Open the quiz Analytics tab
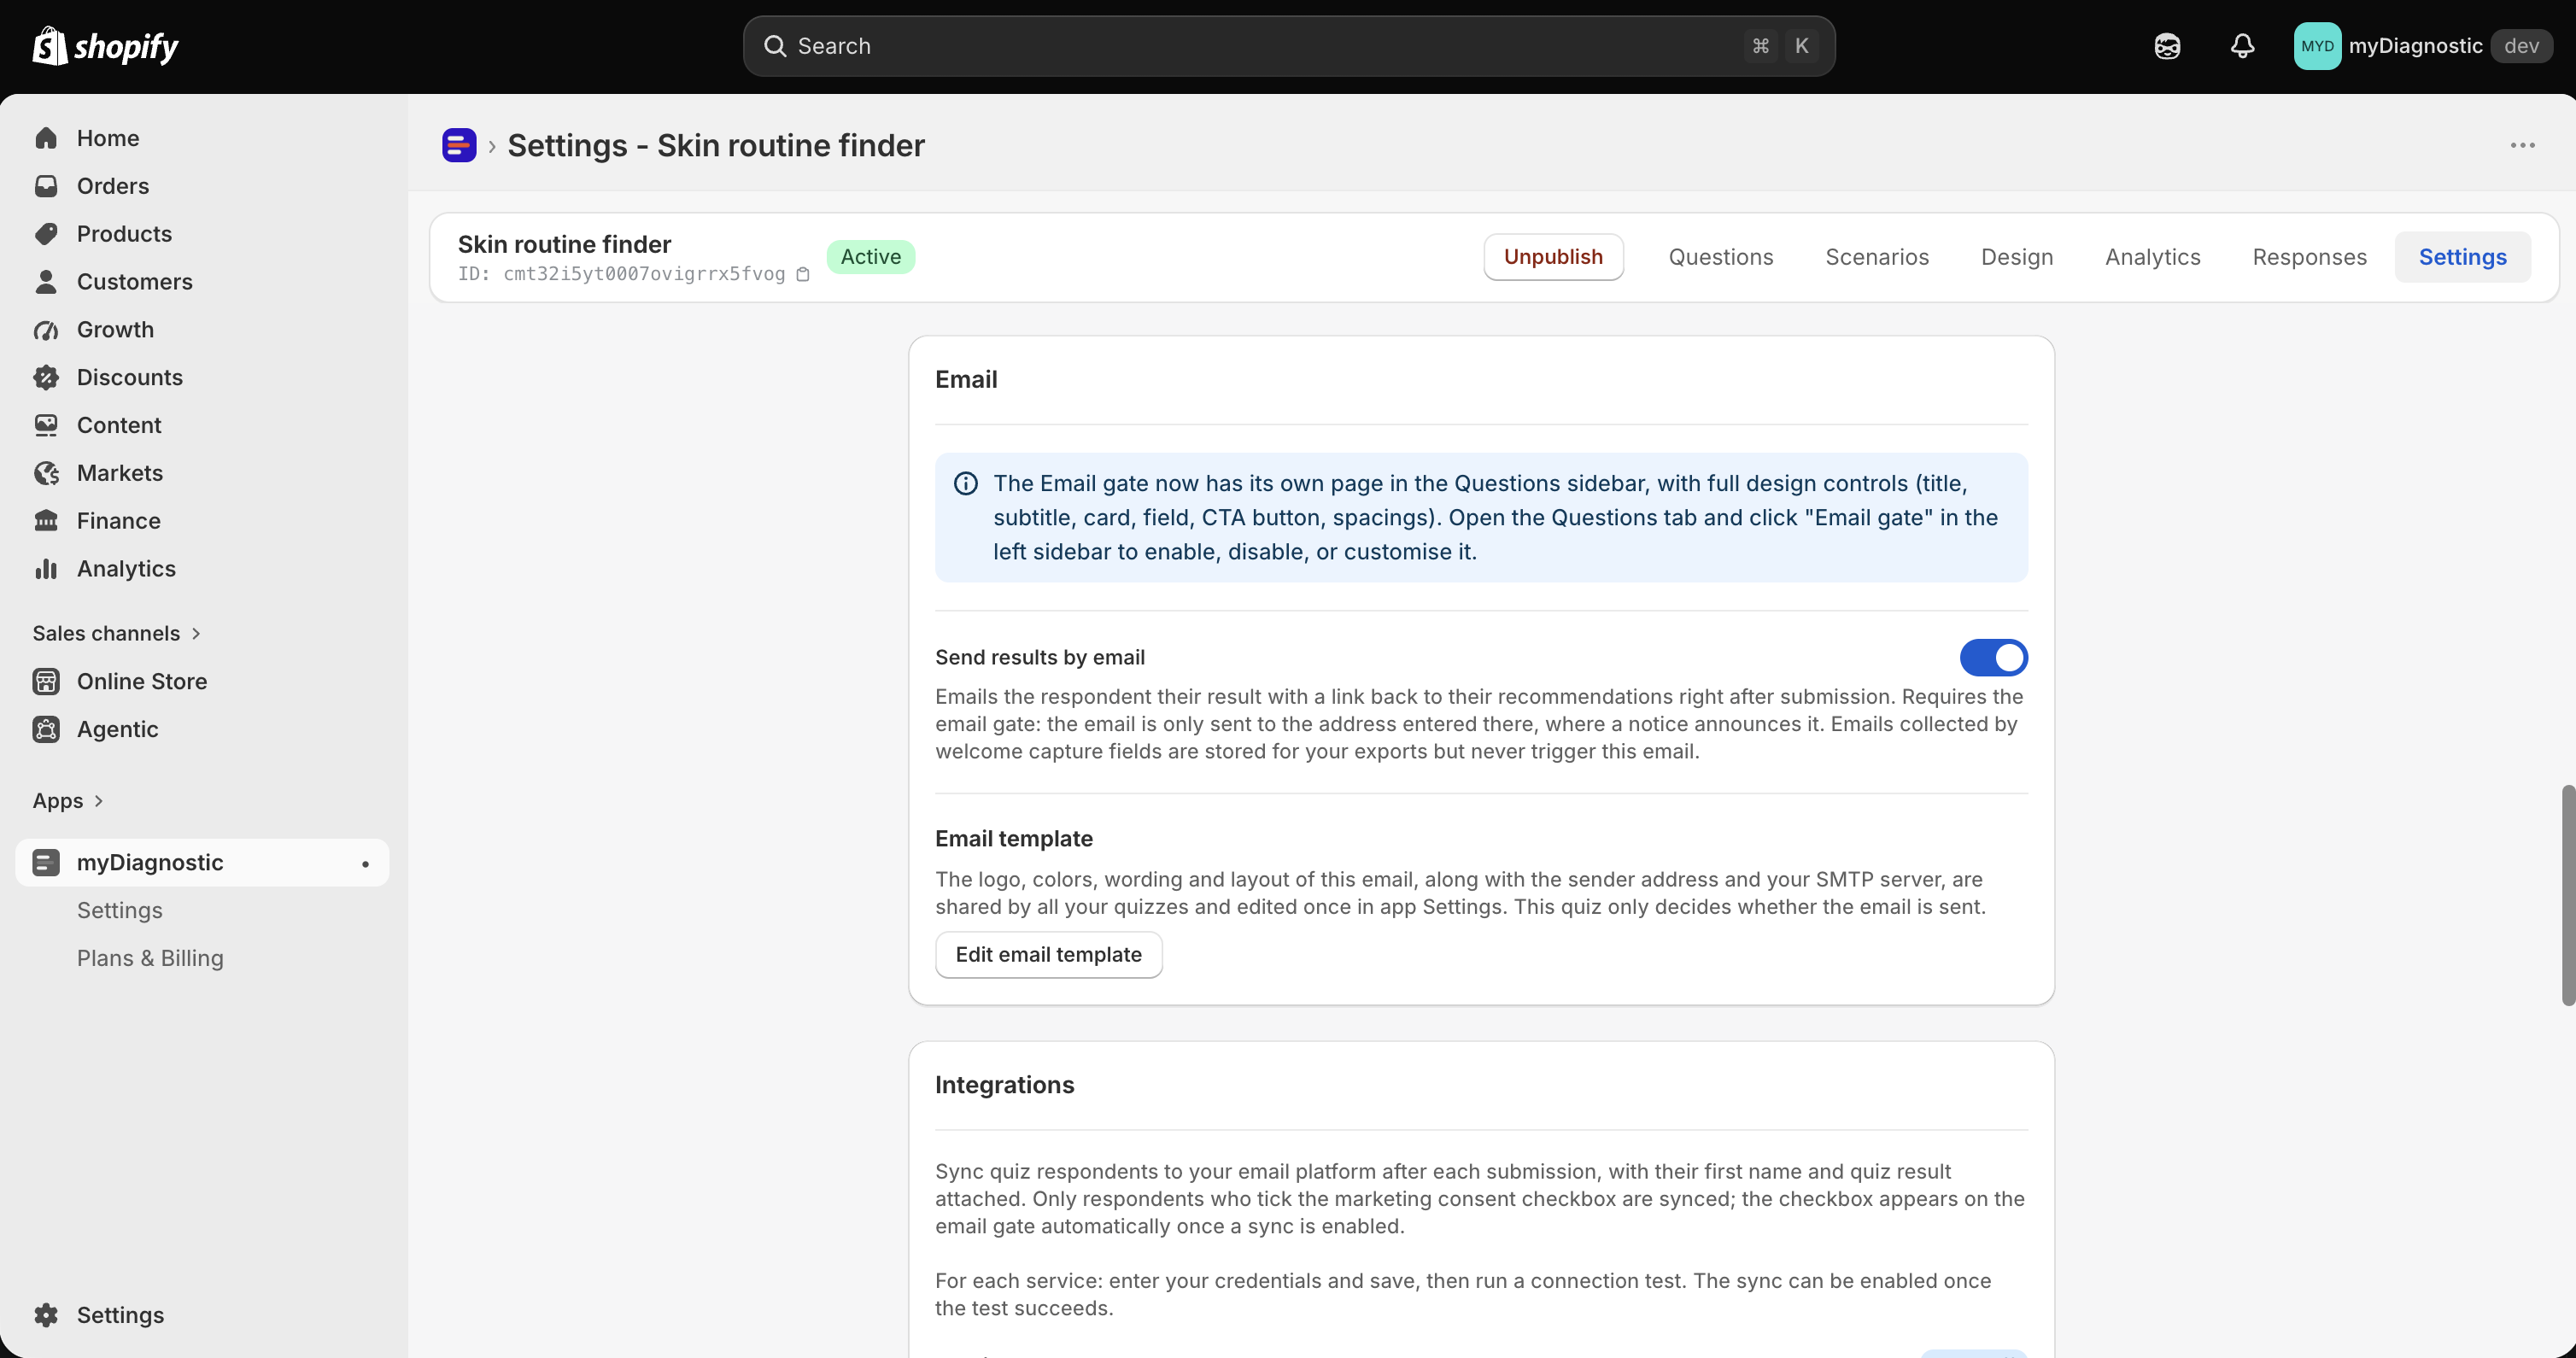The height and width of the screenshot is (1358, 2576). (x=2153, y=257)
